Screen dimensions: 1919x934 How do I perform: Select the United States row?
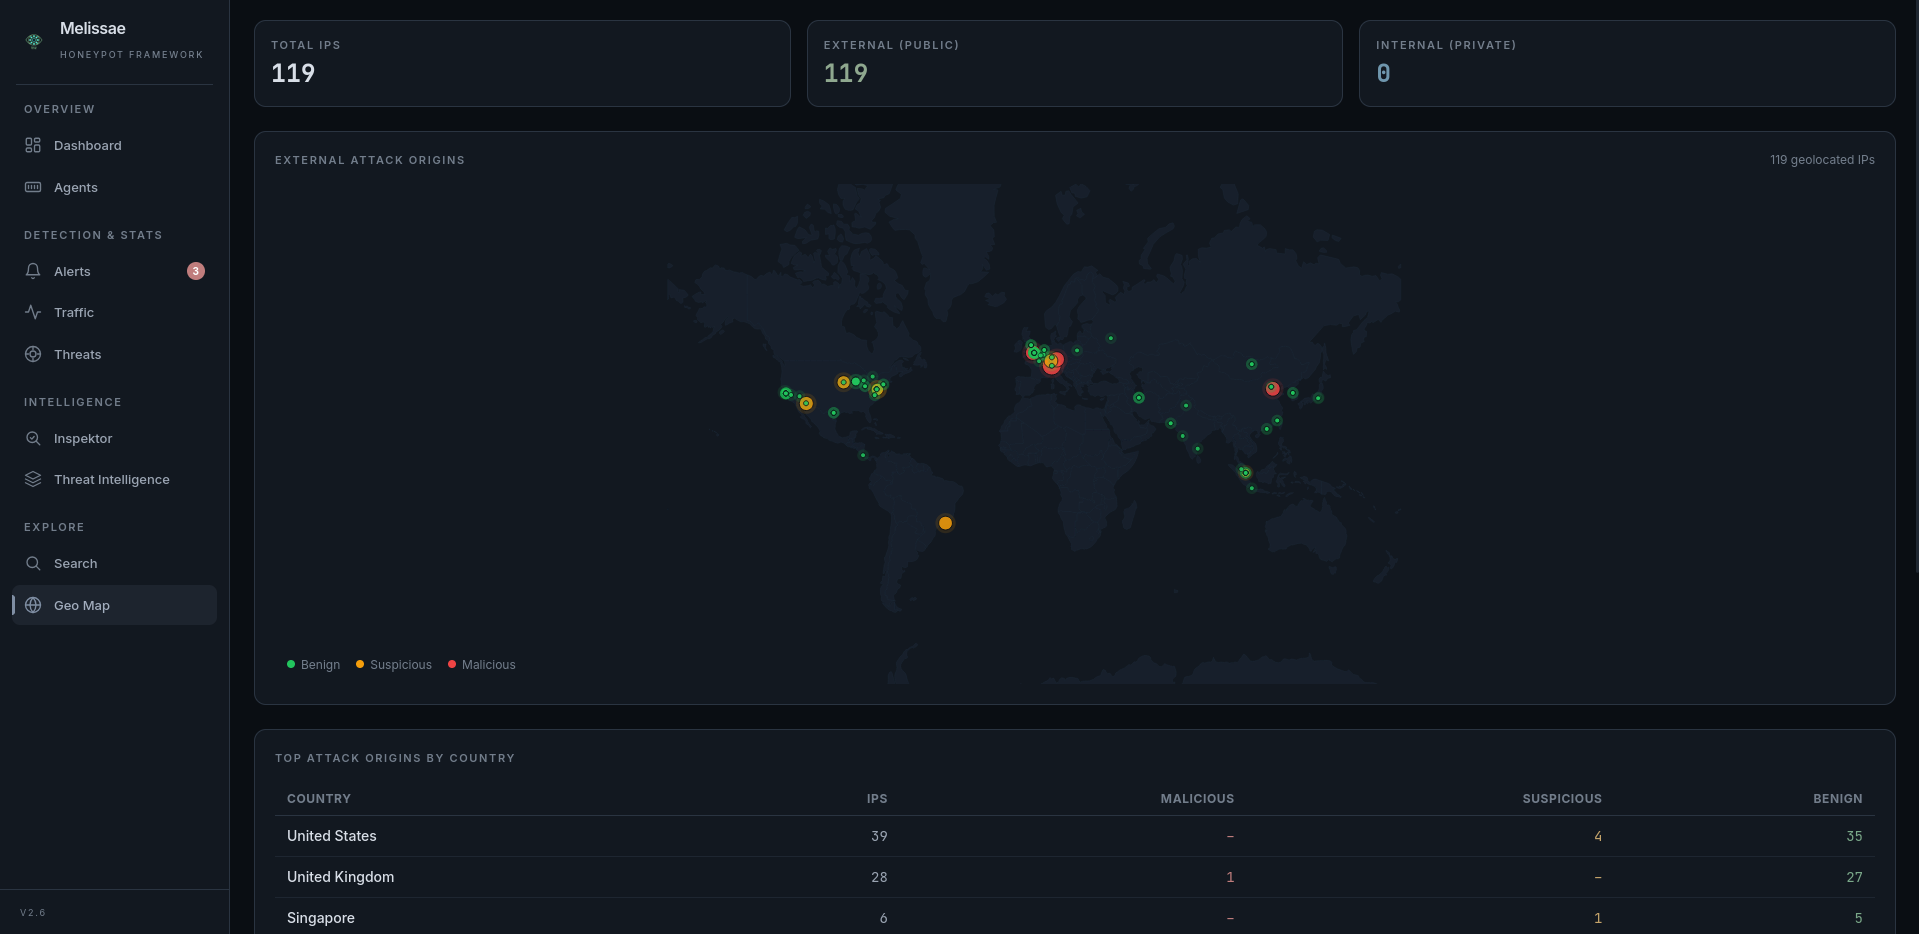pos(1075,836)
